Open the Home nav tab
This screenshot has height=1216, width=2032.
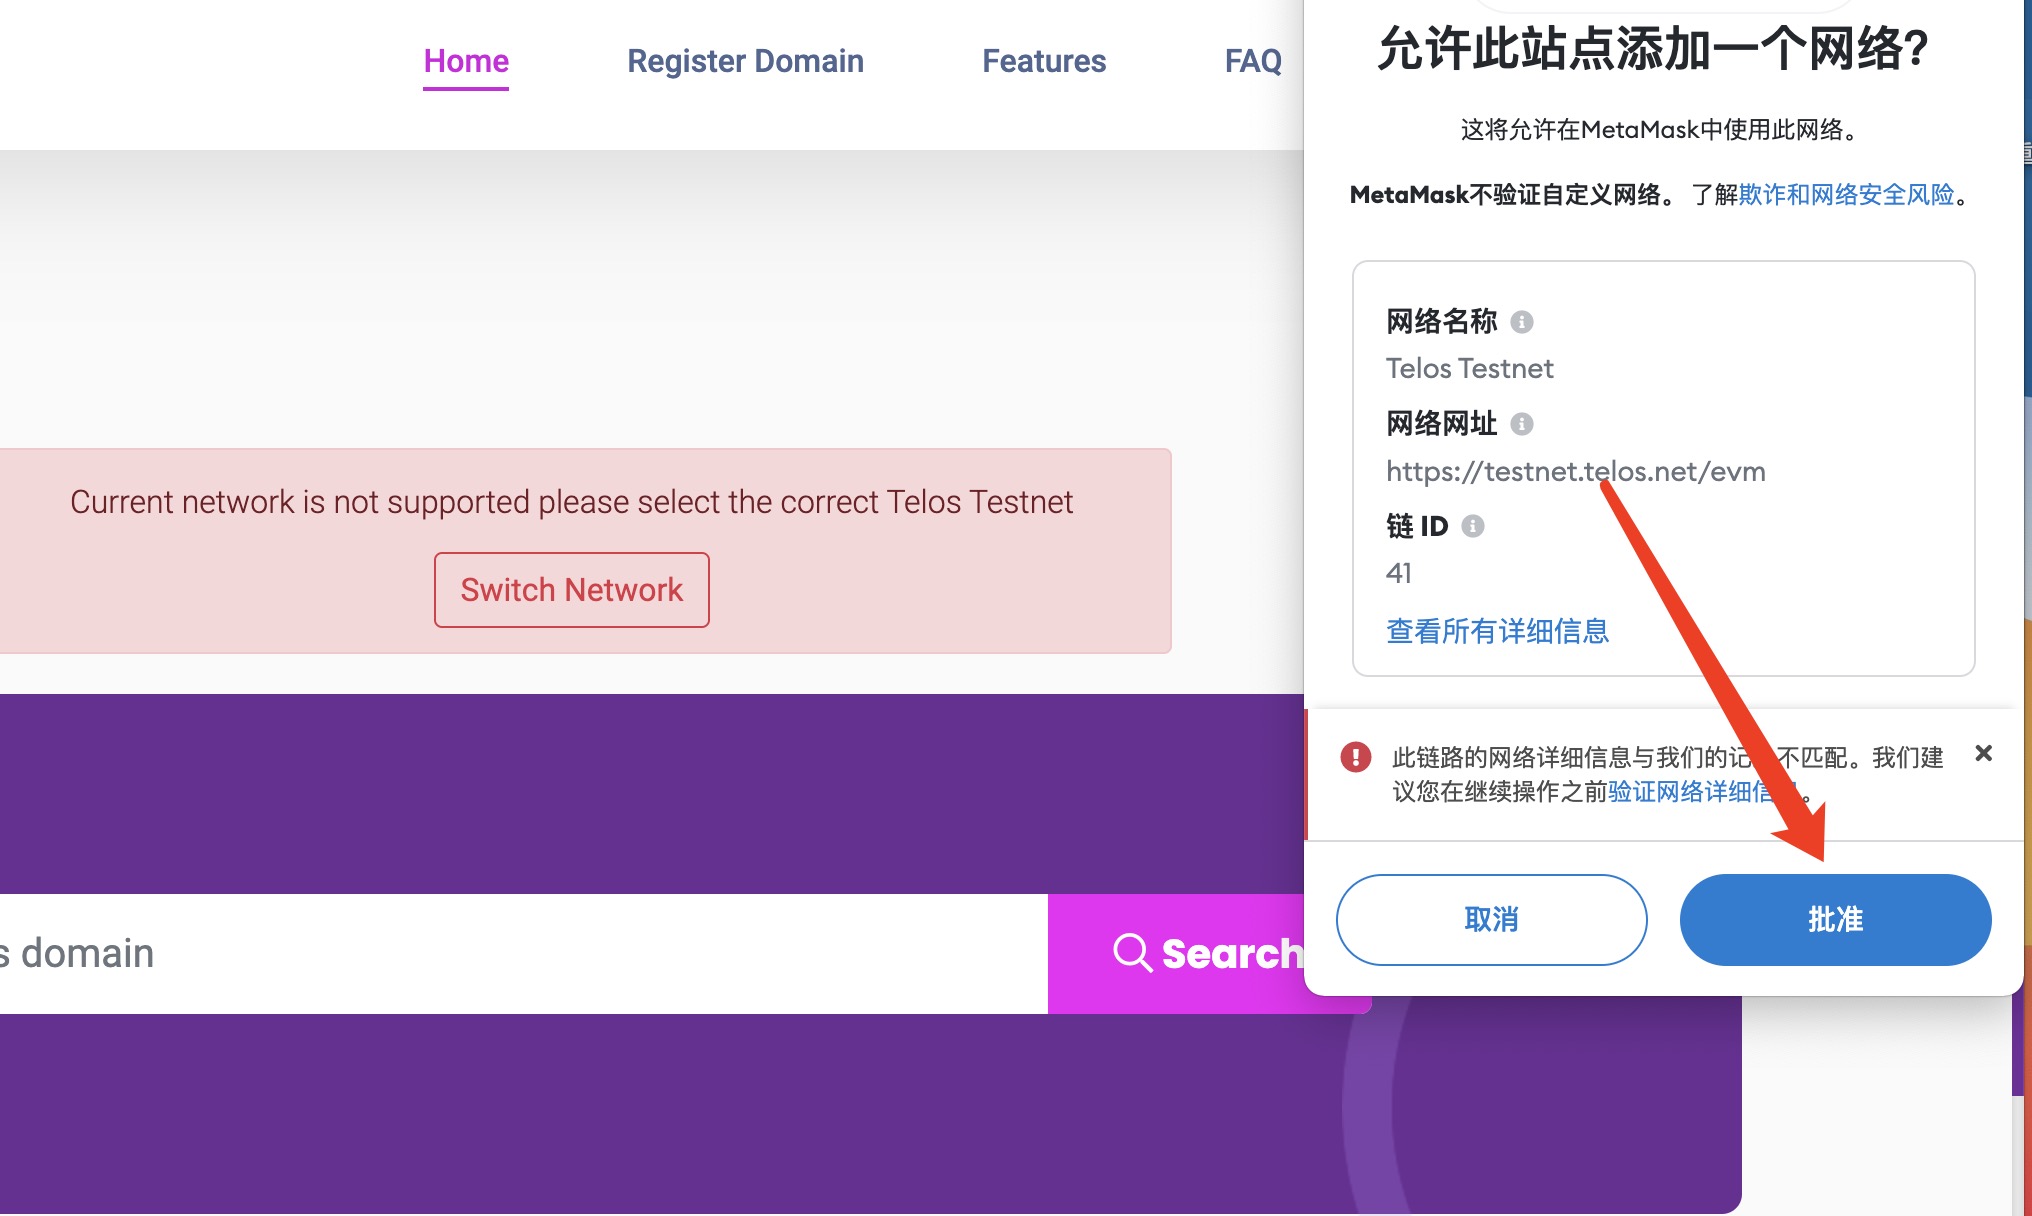pyautogui.click(x=466, y=61)
